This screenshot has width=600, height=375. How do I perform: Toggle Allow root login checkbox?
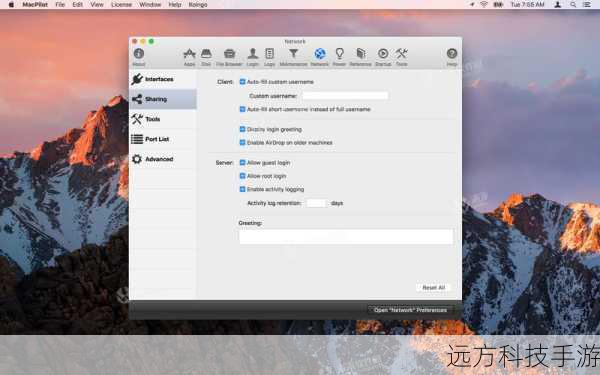tap(242, 176)
